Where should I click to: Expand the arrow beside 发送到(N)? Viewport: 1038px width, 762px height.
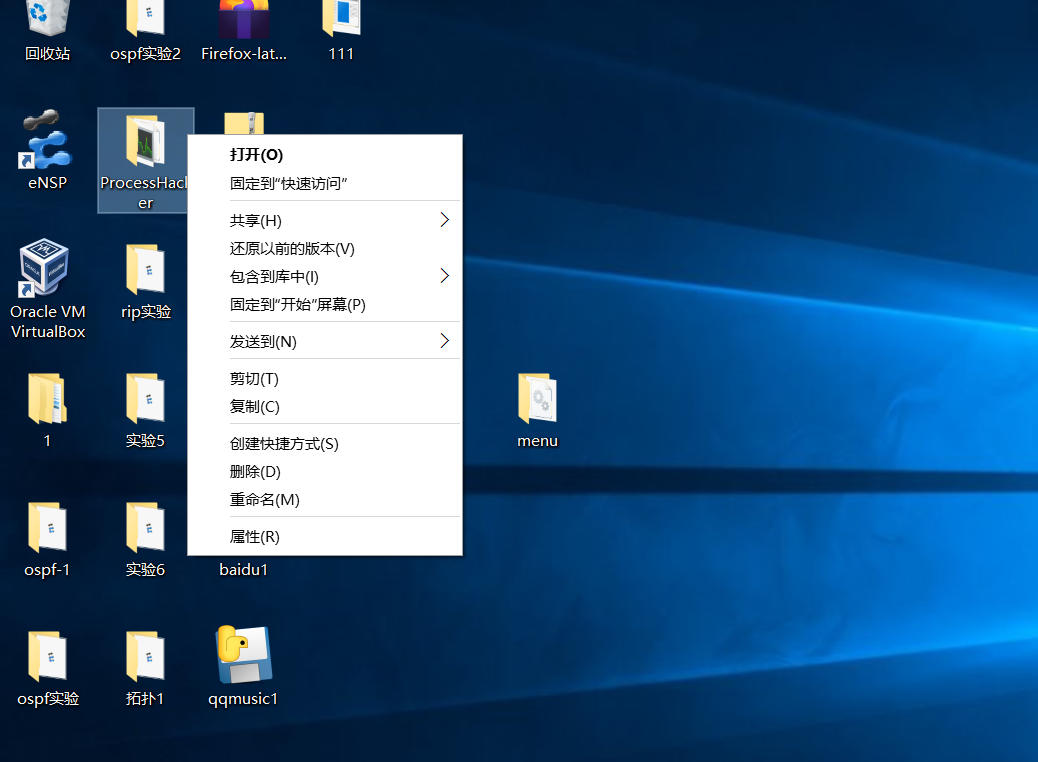[445, 341]
